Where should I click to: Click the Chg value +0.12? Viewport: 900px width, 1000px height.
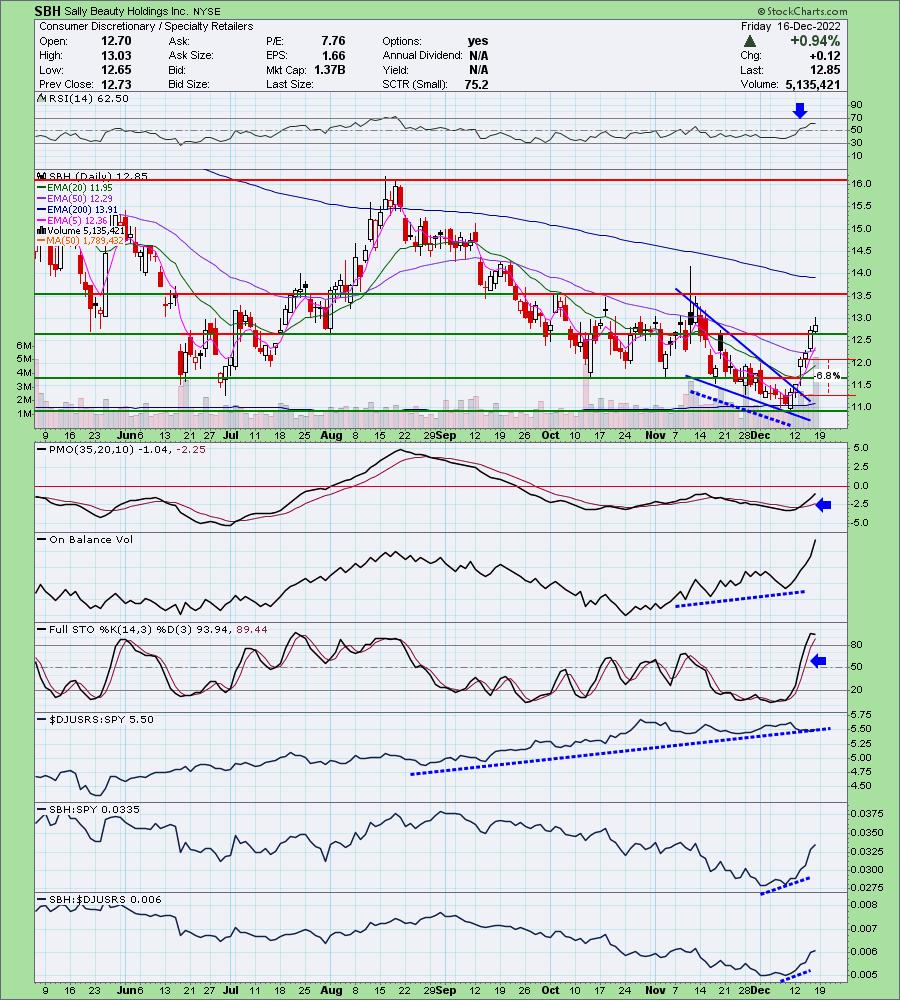(x=825, y=55)
